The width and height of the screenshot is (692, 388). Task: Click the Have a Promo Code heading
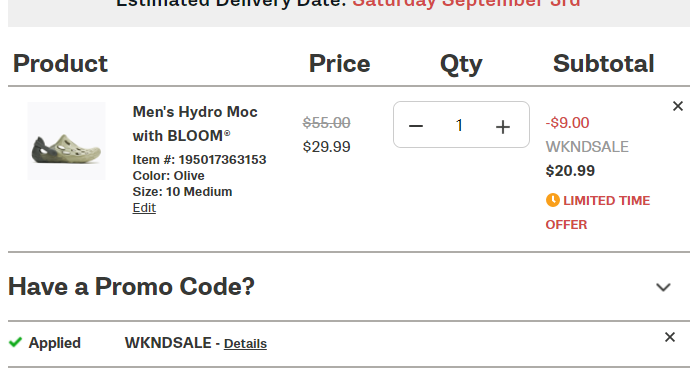click(132, 287)
